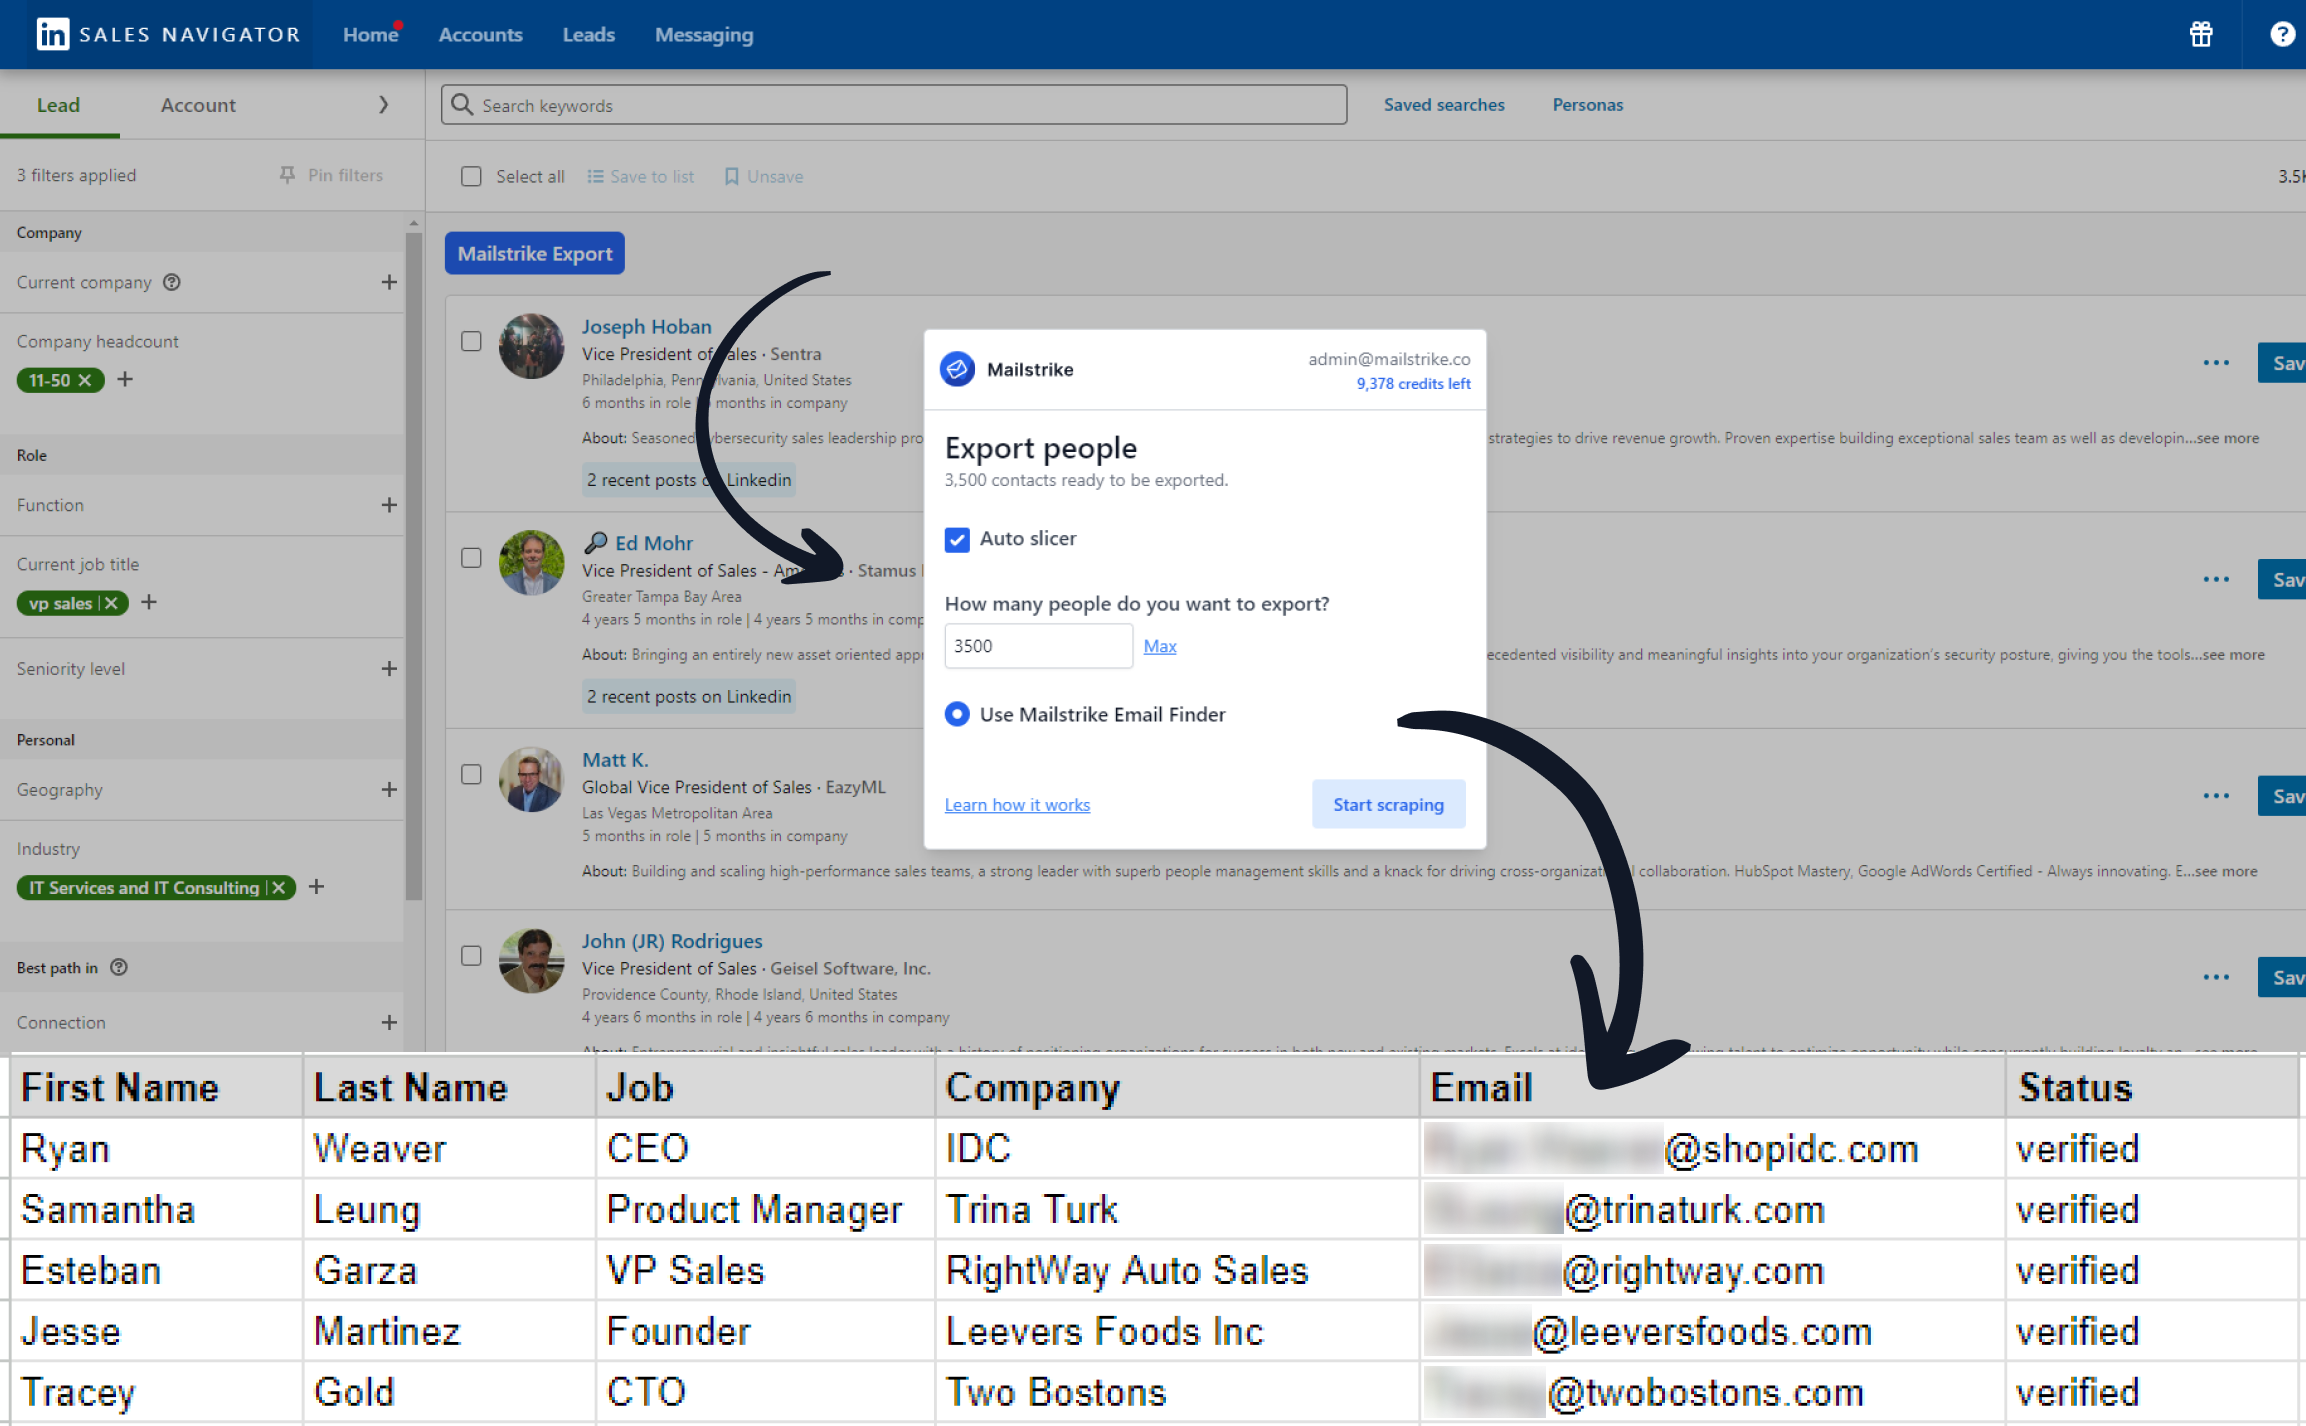This screenshot has width=2306, height=1426.
Task: Expand Joseph Hoban's about with see more
Action: tap(2227, 438)
